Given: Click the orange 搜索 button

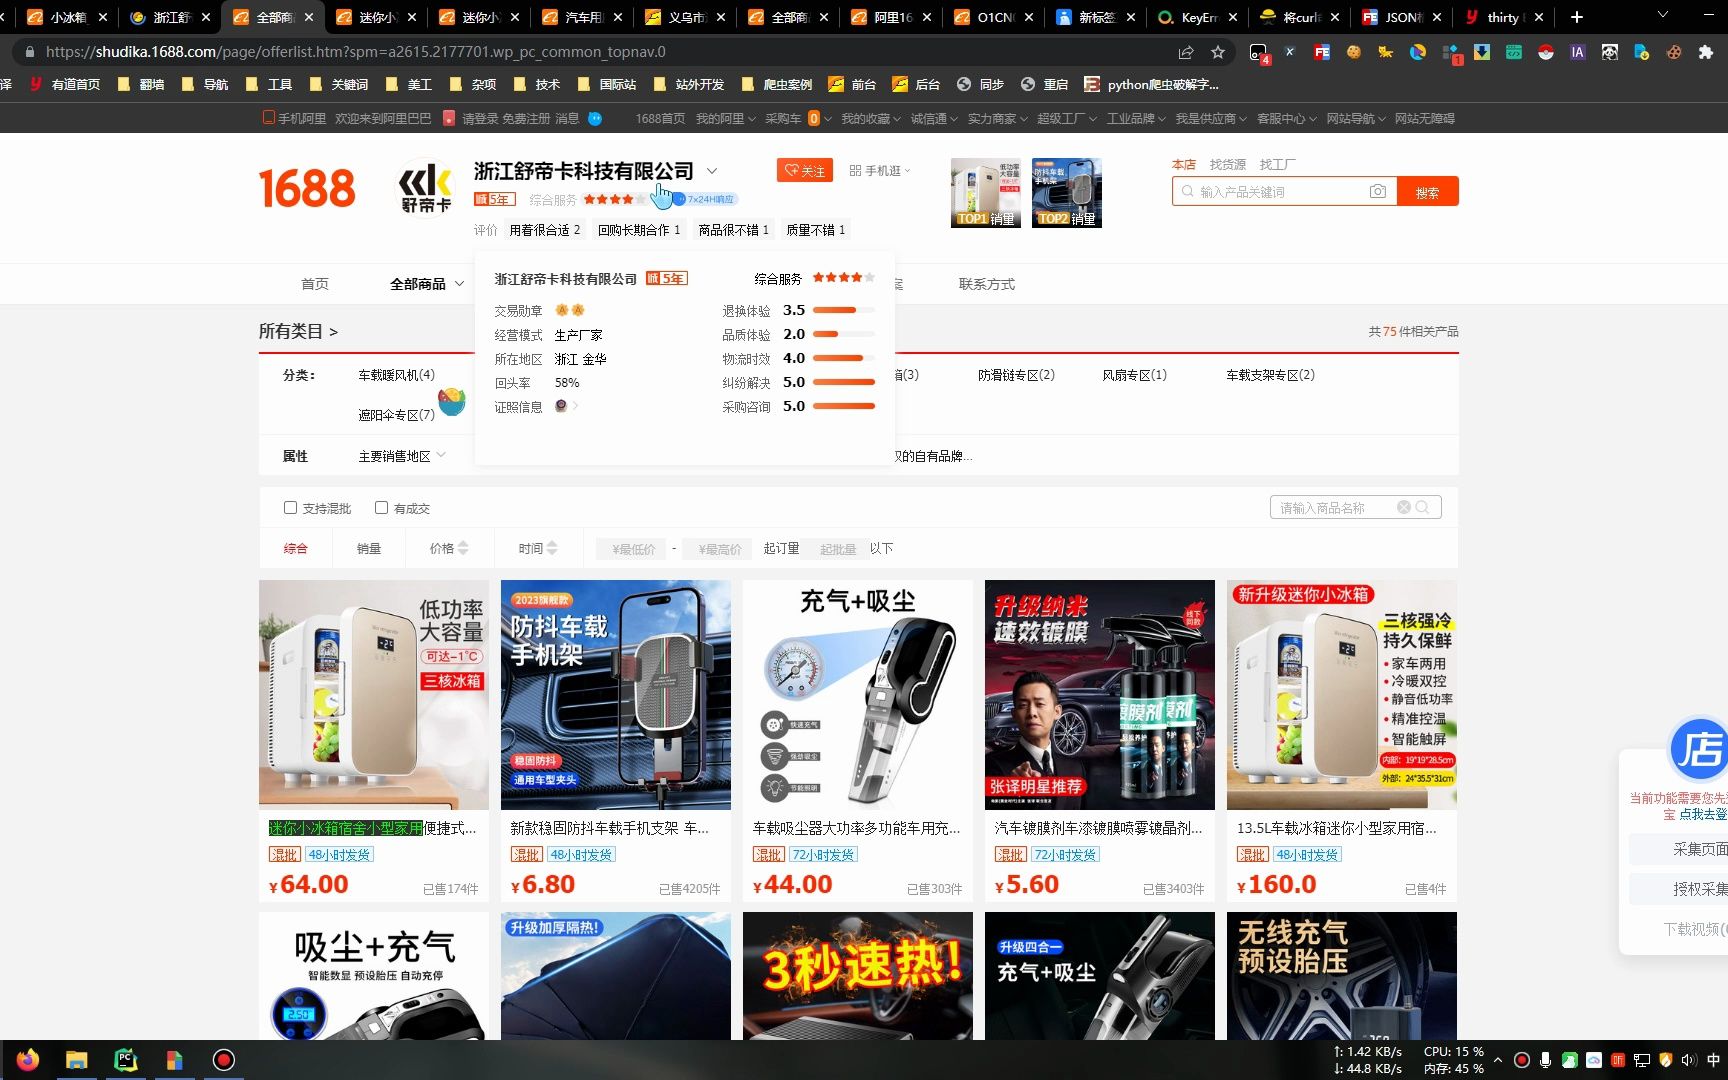Looking at the screenshot, I should (1428, 191).
